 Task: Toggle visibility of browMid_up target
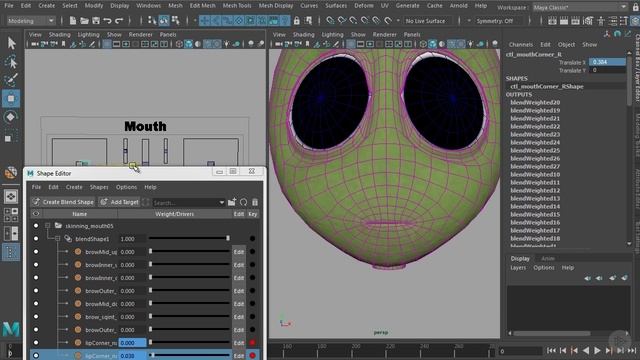tap(36, 252)
